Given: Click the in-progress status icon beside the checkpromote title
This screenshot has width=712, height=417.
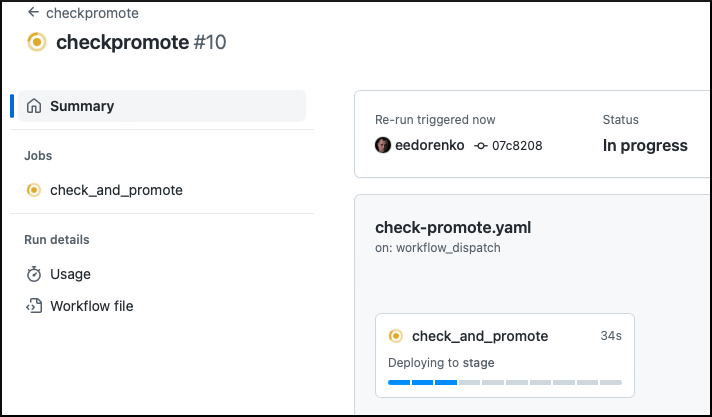Looking at the screenshot, I should click(37, 42).
